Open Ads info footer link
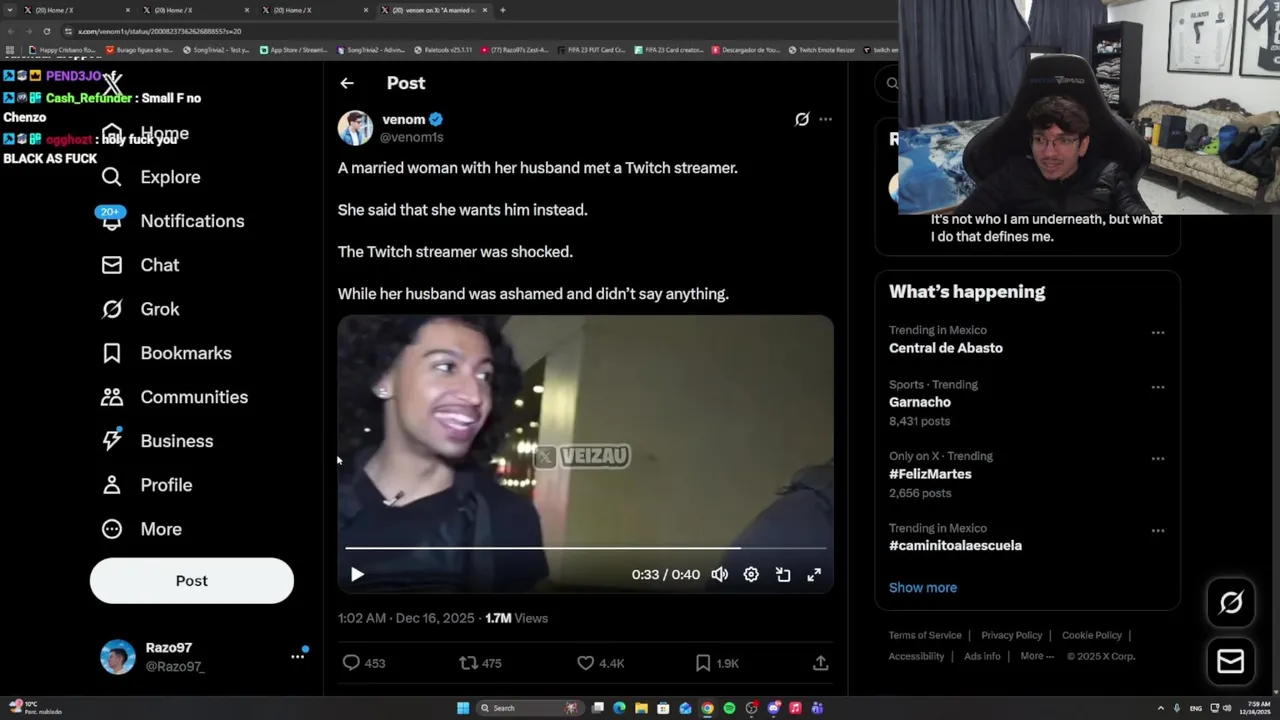Screen dimensions: 1280x720 (x=982, y=656)
